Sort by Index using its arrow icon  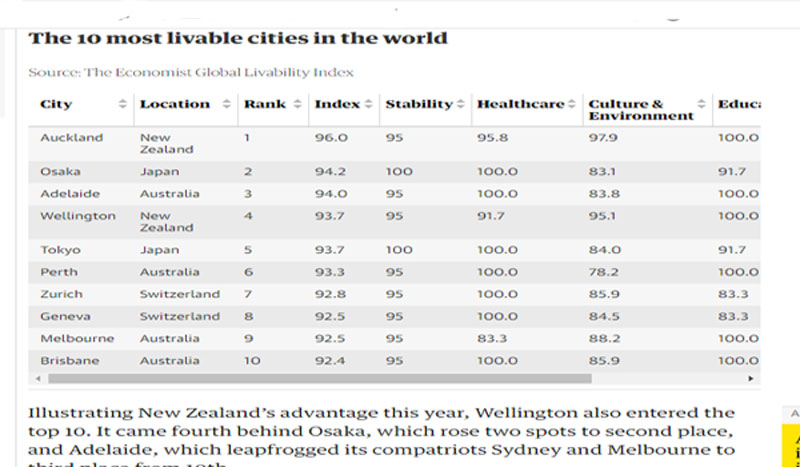coord(368,105)
